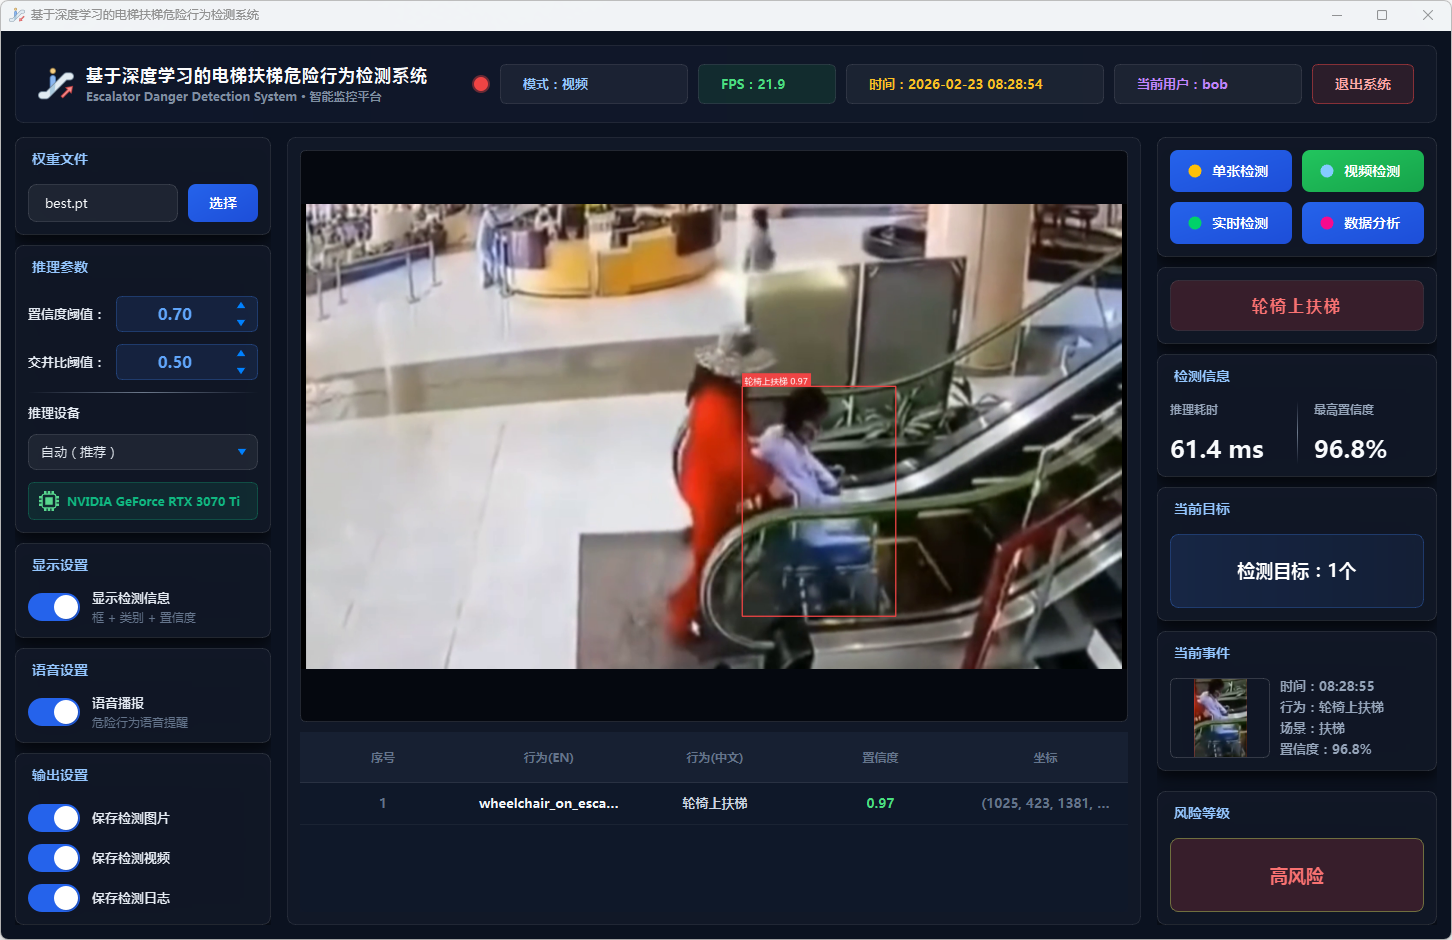The image size is (1452, 940).
Task: Click the pink dot on 数据分析 button
Action: 1326,223
